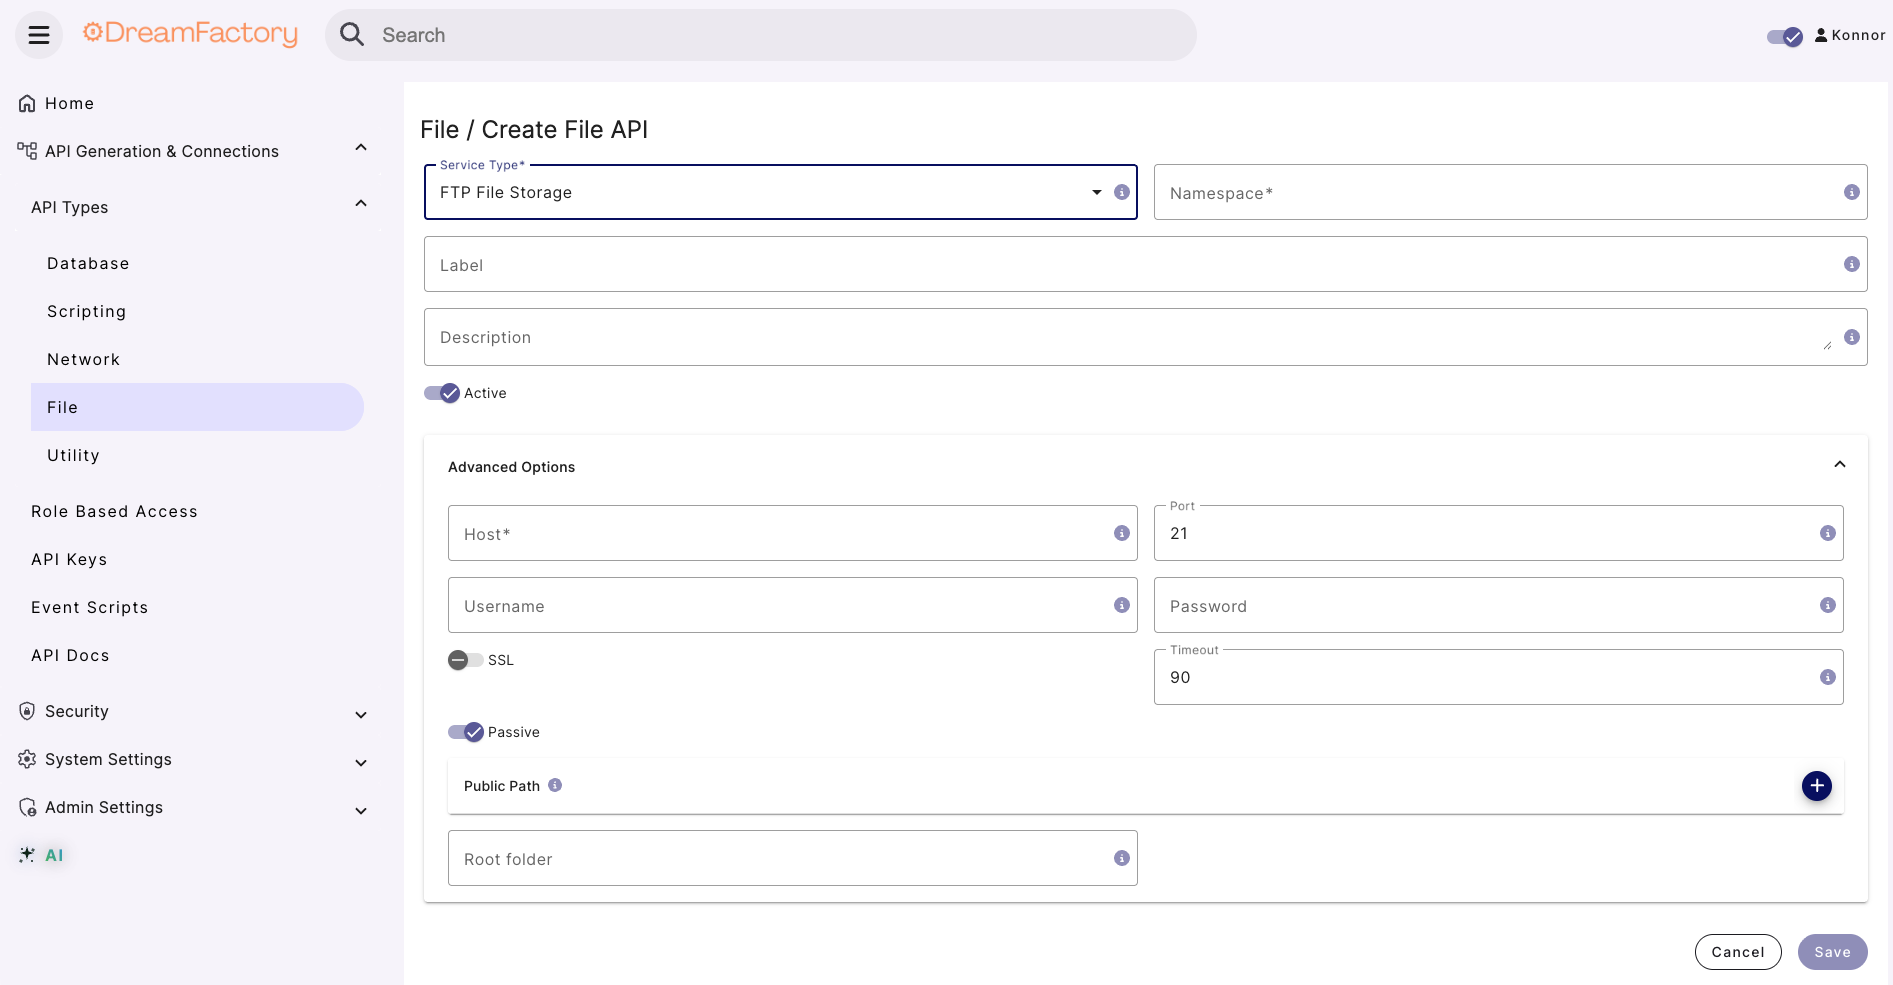Click the Public Path info icon
This screenshot has width=1893, height=985.
pos(555,785)
